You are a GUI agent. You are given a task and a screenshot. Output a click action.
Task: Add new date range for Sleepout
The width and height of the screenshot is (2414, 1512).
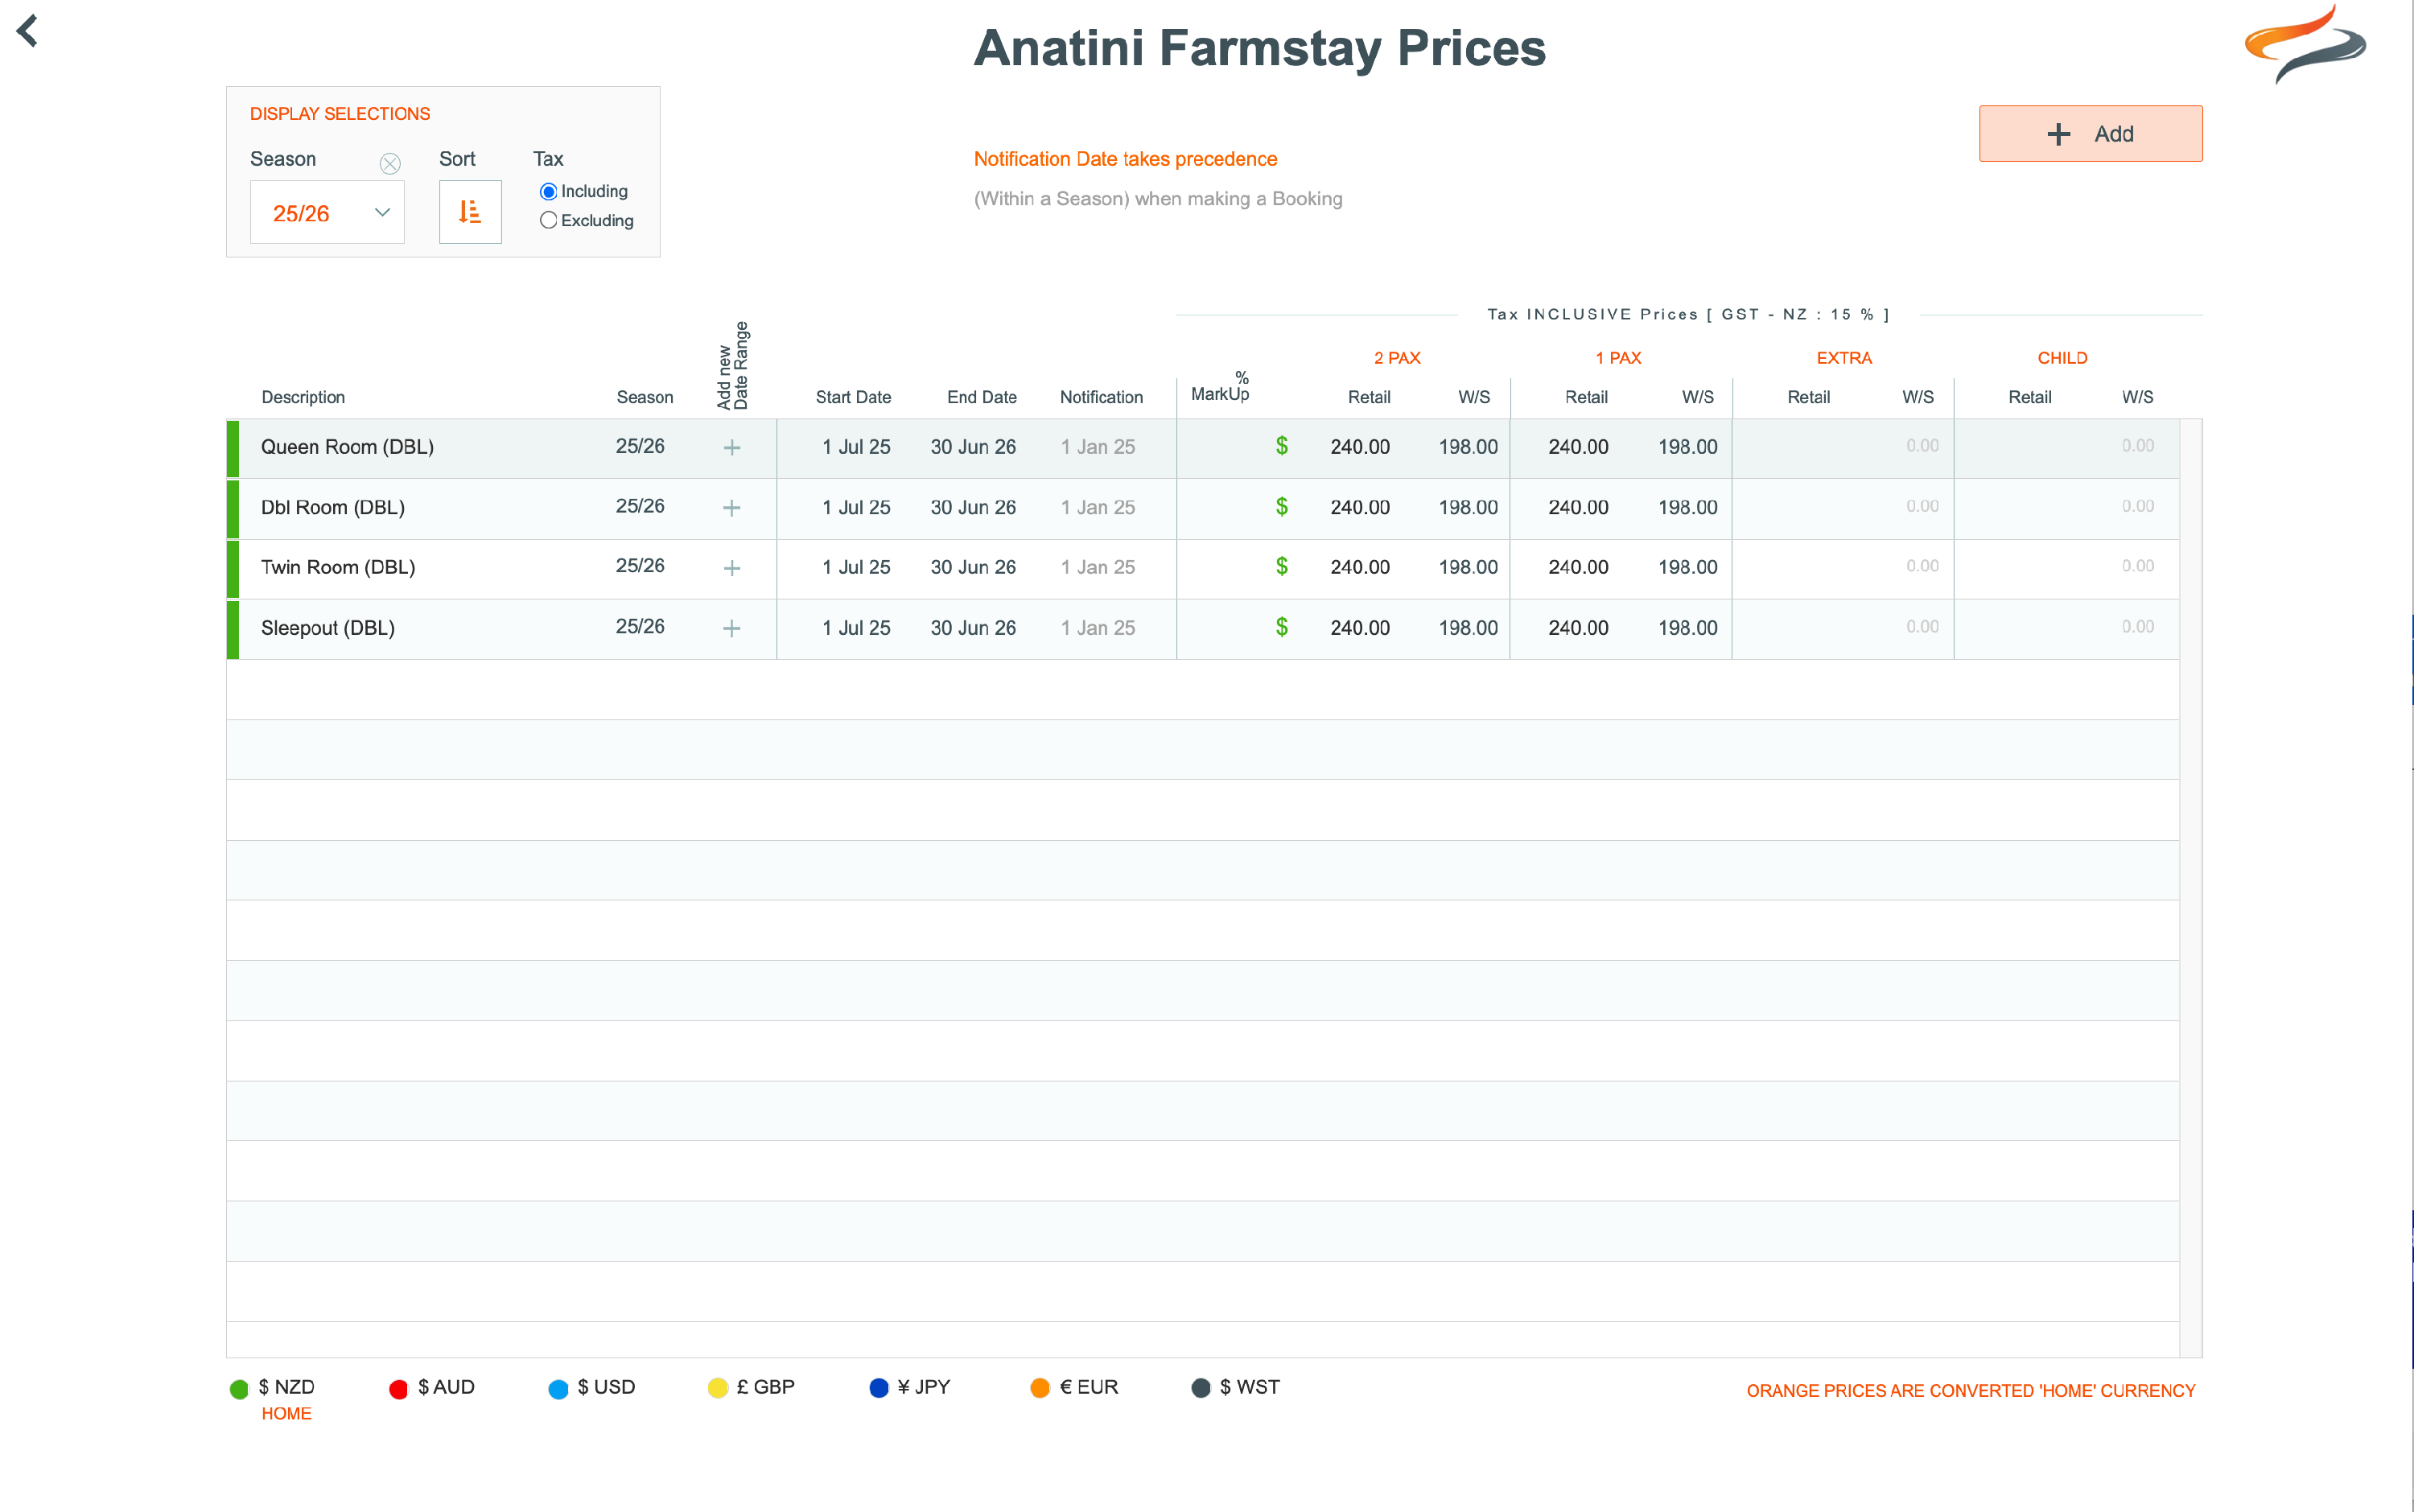click(732, 628)
